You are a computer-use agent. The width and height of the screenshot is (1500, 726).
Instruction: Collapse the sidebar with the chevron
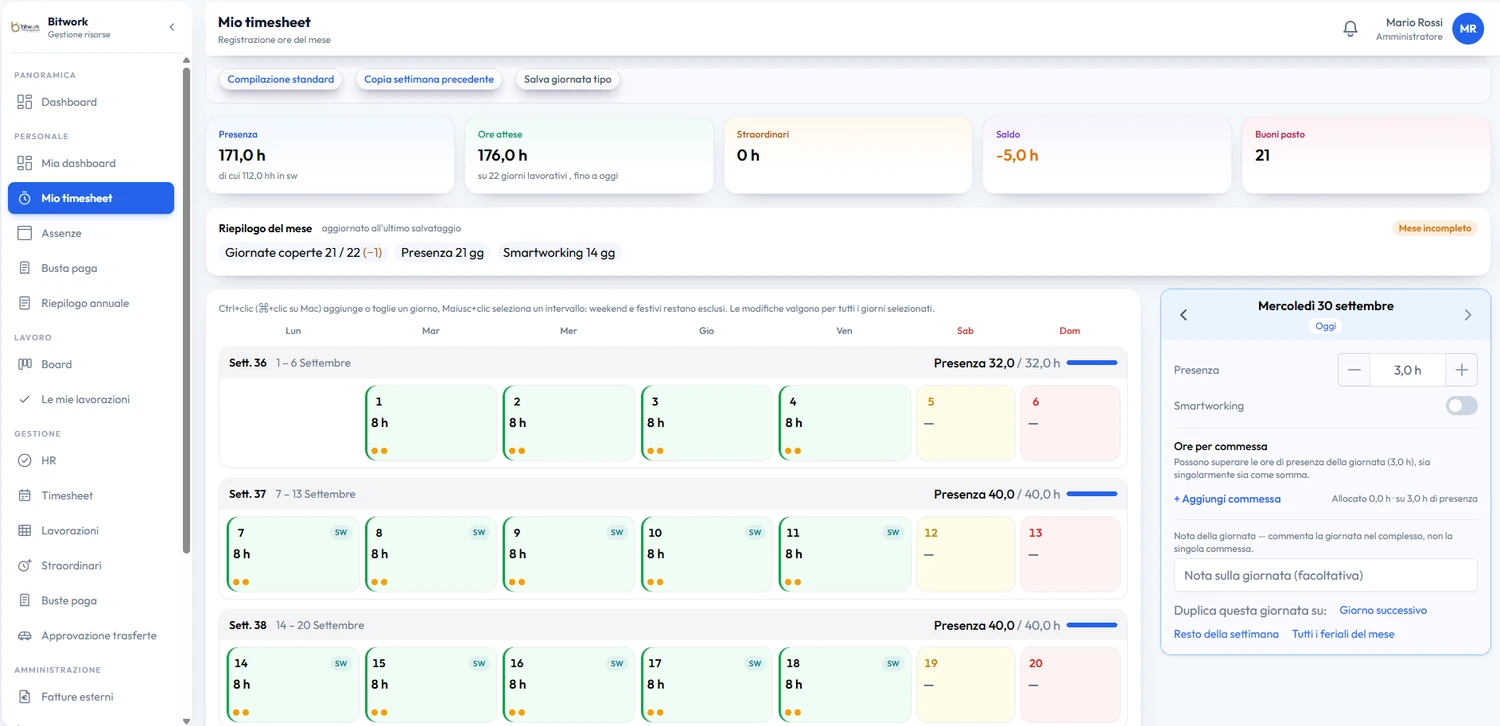171,27
